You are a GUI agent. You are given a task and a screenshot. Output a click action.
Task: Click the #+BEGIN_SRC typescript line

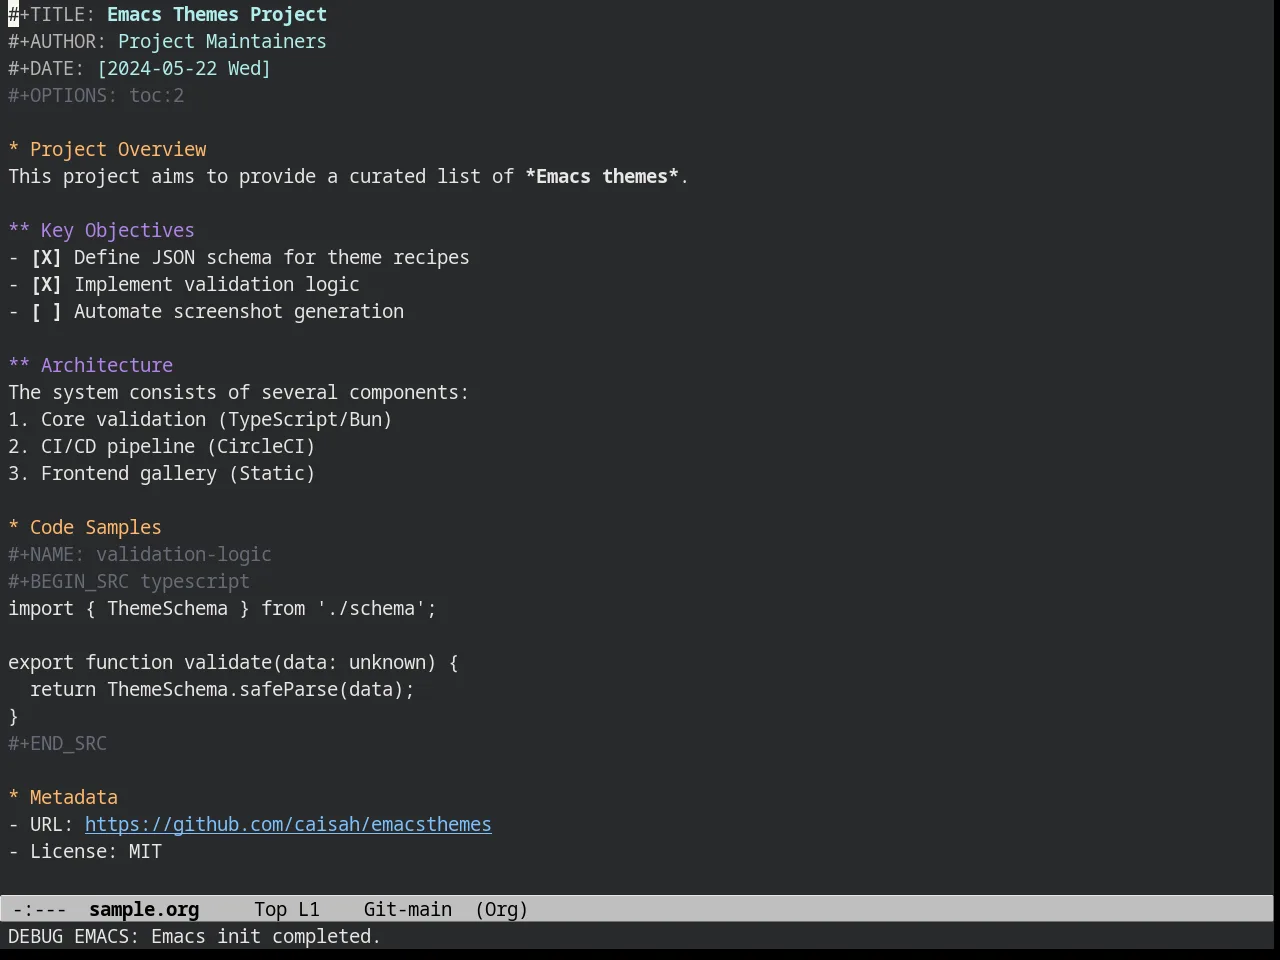(x=129, y=581)
